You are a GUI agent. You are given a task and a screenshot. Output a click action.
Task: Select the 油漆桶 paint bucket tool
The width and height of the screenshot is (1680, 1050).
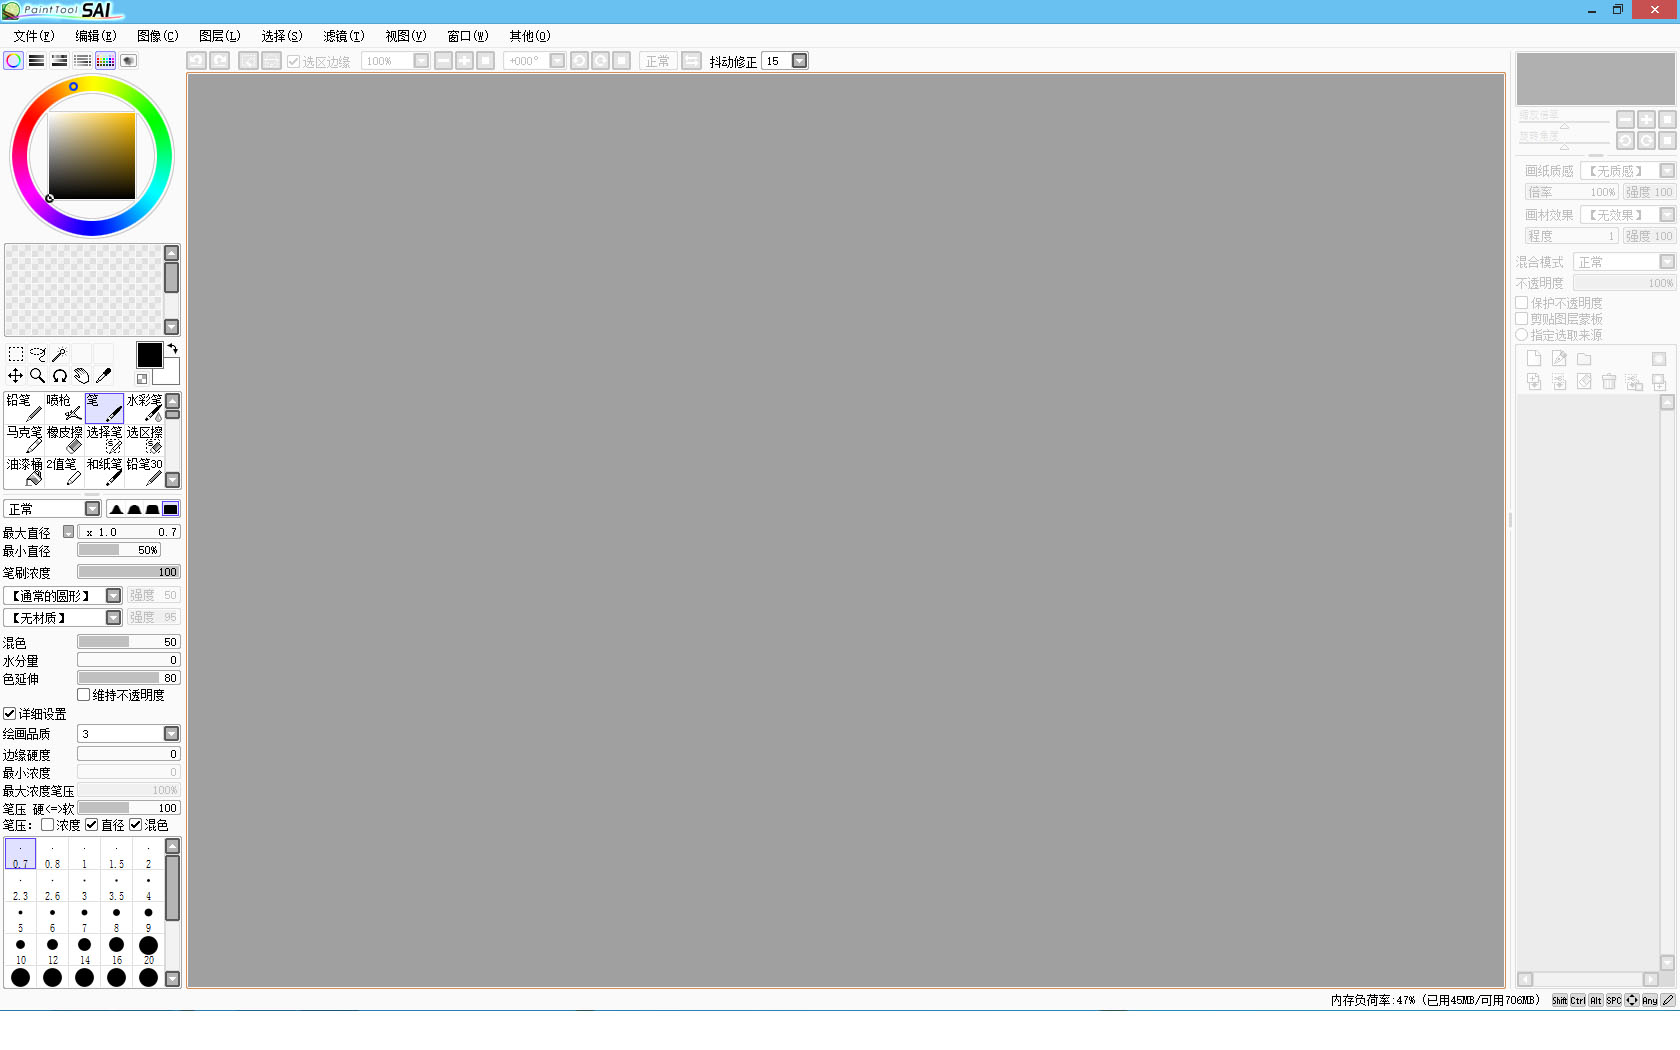pyautogui.click(x=24, y=471)
